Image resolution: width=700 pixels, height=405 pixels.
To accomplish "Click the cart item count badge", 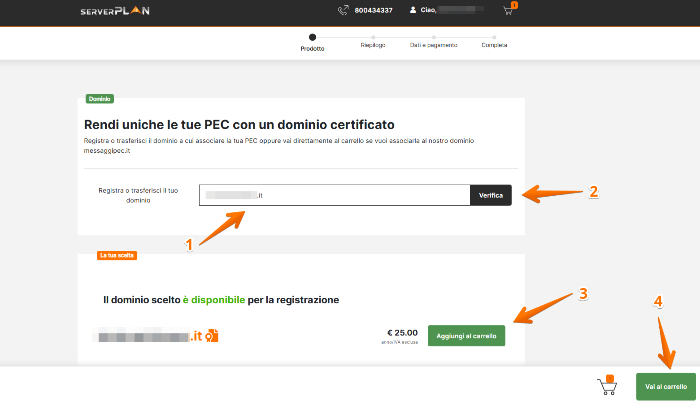I will 514,5.
